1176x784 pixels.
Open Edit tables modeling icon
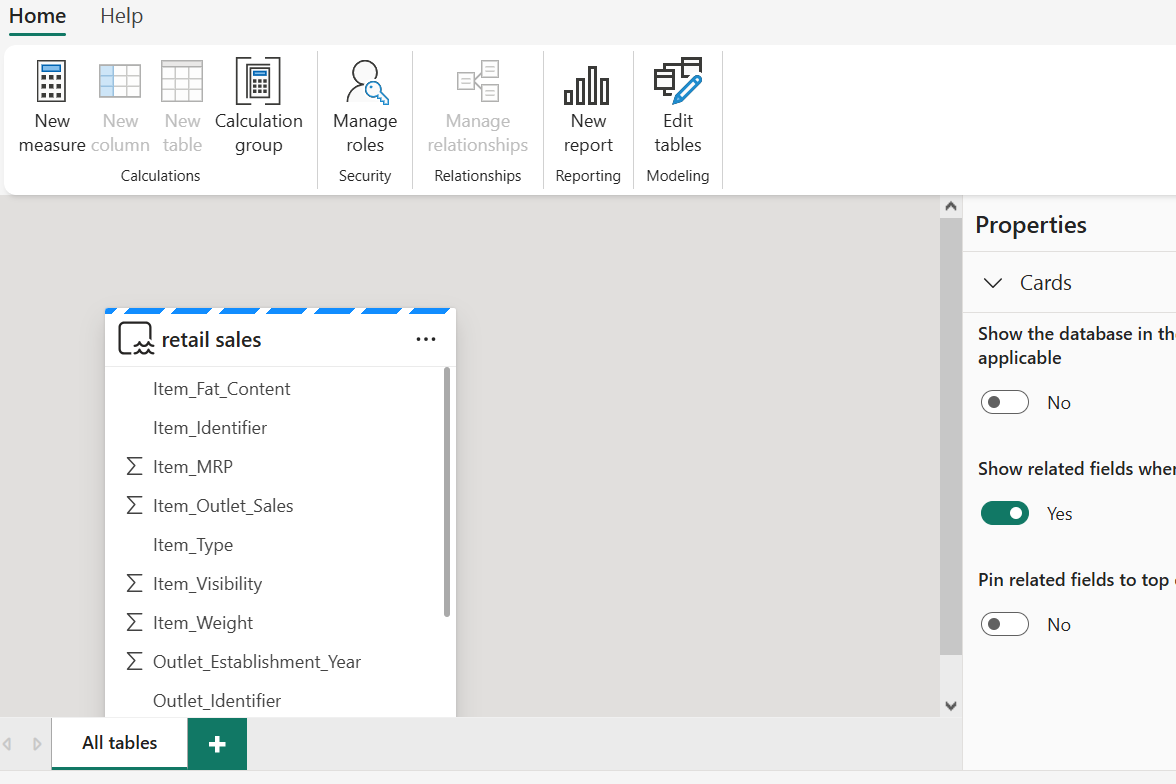pos(678,80)
